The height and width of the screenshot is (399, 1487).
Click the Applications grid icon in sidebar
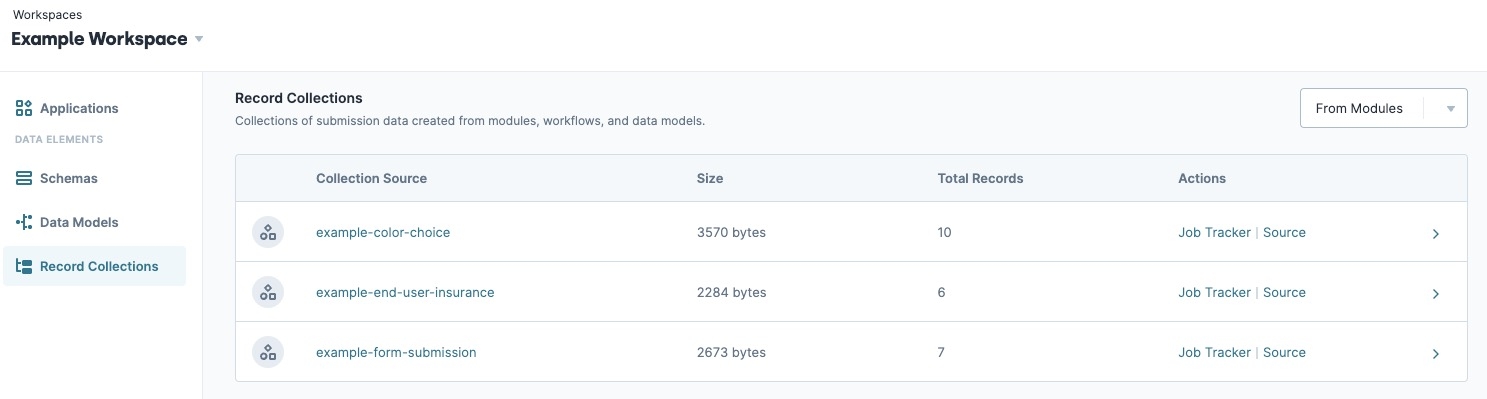pyautogui.click(x=24, y=108)
